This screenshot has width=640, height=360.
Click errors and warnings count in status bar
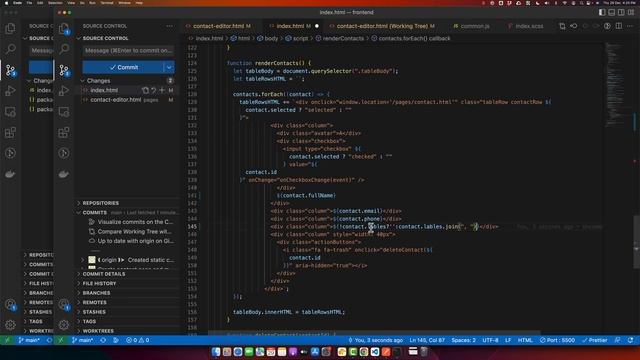138,340
